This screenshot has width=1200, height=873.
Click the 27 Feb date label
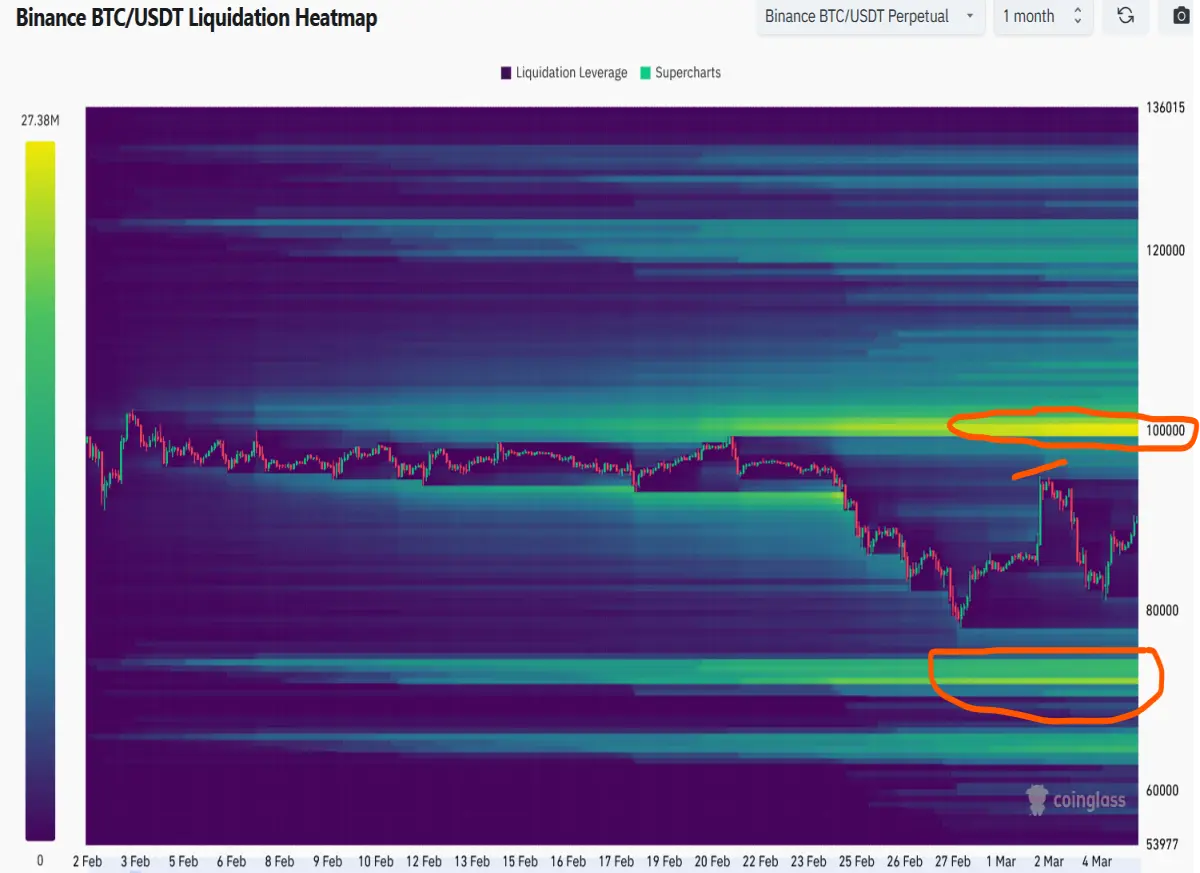click(x=953, y=861)
